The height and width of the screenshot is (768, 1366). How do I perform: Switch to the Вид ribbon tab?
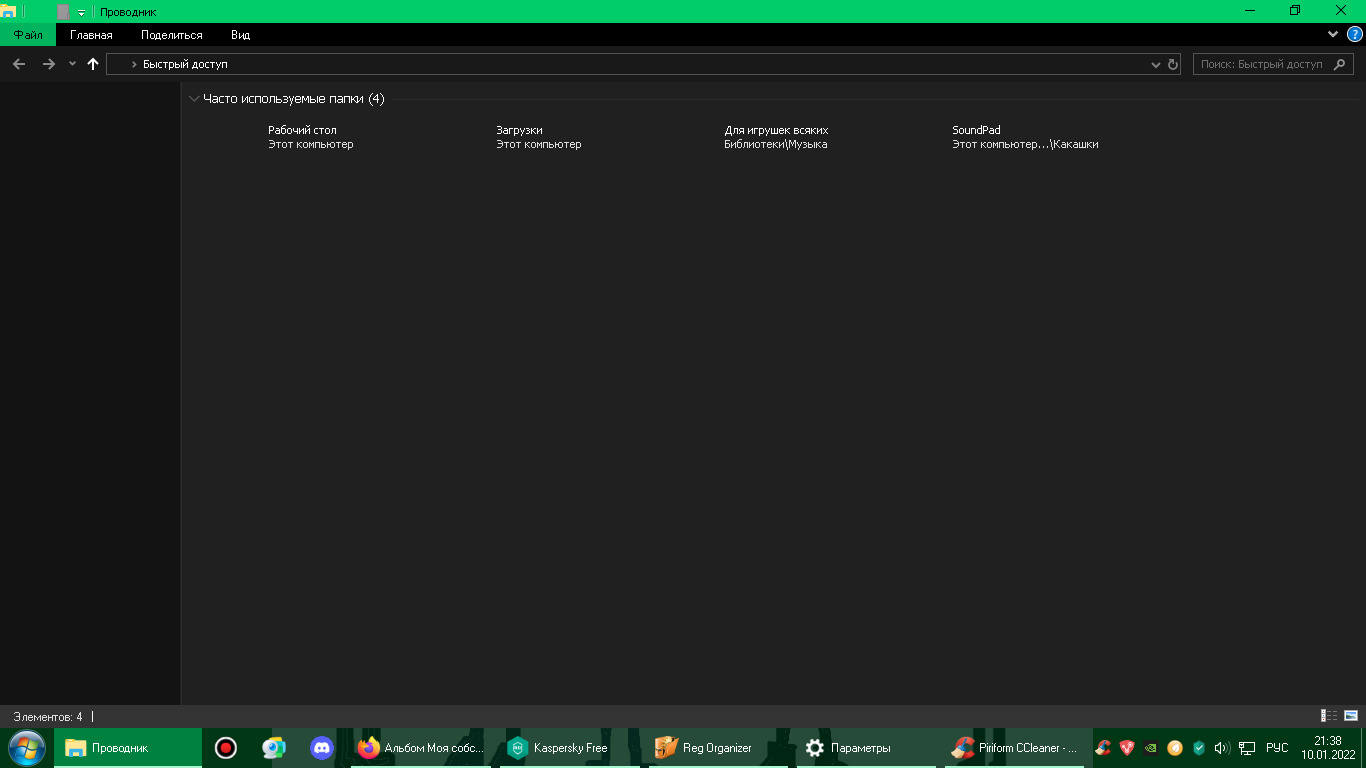pyautogui.click(x=240, y=35)
